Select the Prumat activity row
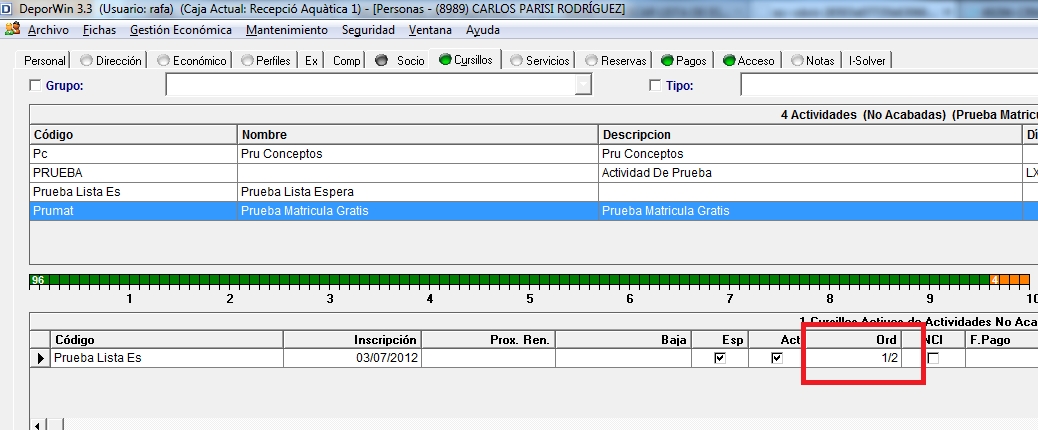The width and height of the screenshot is (1038, 430). [x=534, y=211]
